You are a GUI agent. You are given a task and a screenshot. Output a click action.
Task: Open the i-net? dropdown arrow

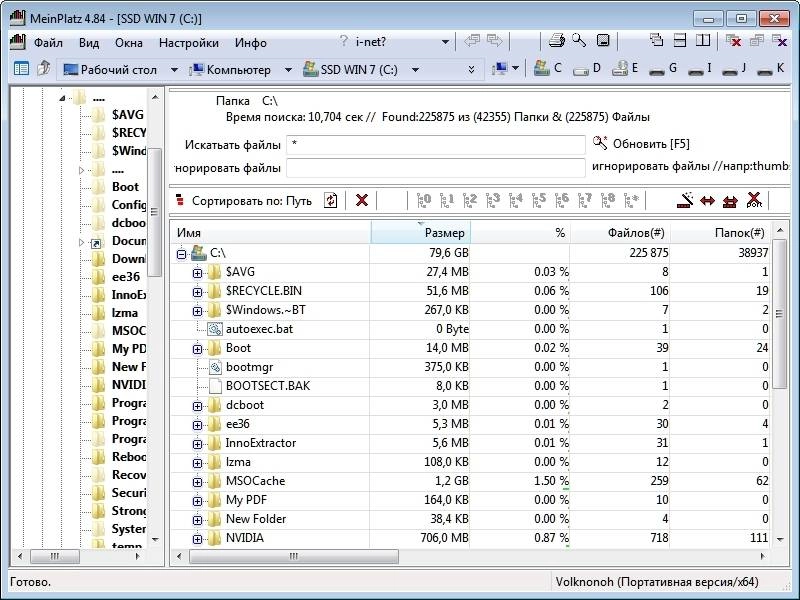tap(445, 42)
